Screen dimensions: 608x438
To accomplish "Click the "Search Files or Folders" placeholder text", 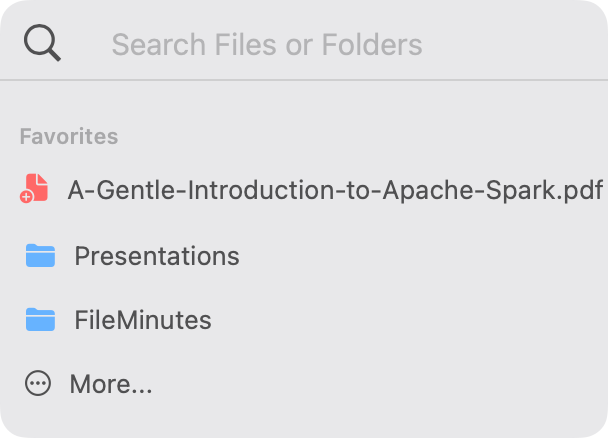I will [266, 44].
